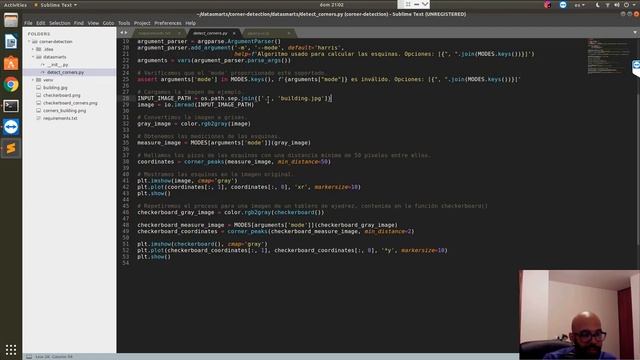Screen dimensions: 640x360
Task: Expand the .idea folder arrow
Action: [x=33, y=49]
